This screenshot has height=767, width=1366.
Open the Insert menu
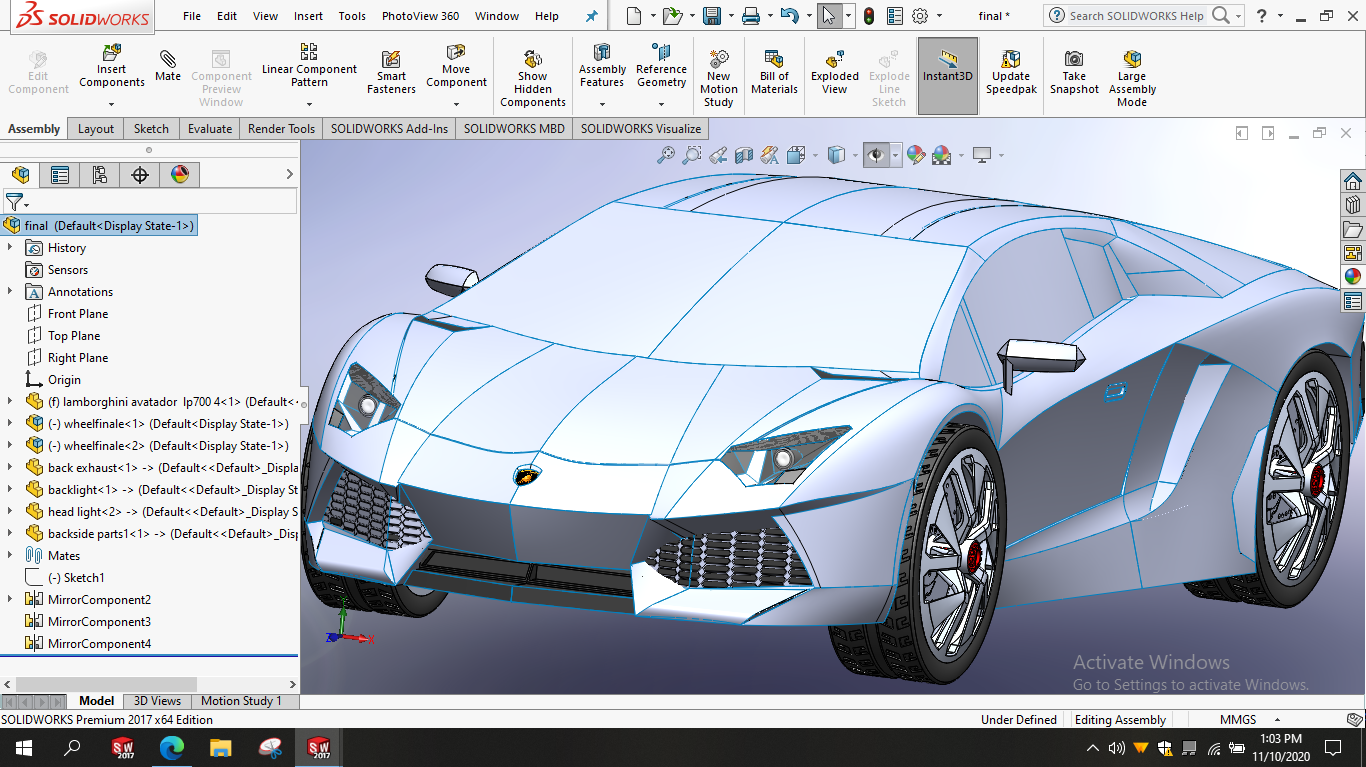coord(308,16)
